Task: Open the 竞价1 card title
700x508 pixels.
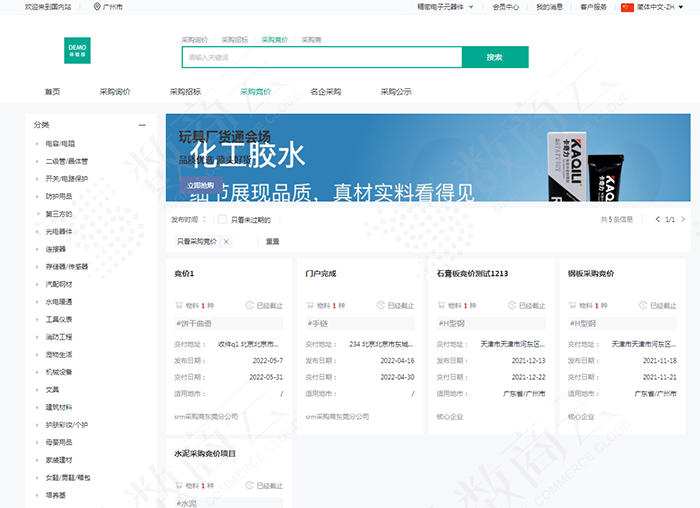Action: (184, 273)
